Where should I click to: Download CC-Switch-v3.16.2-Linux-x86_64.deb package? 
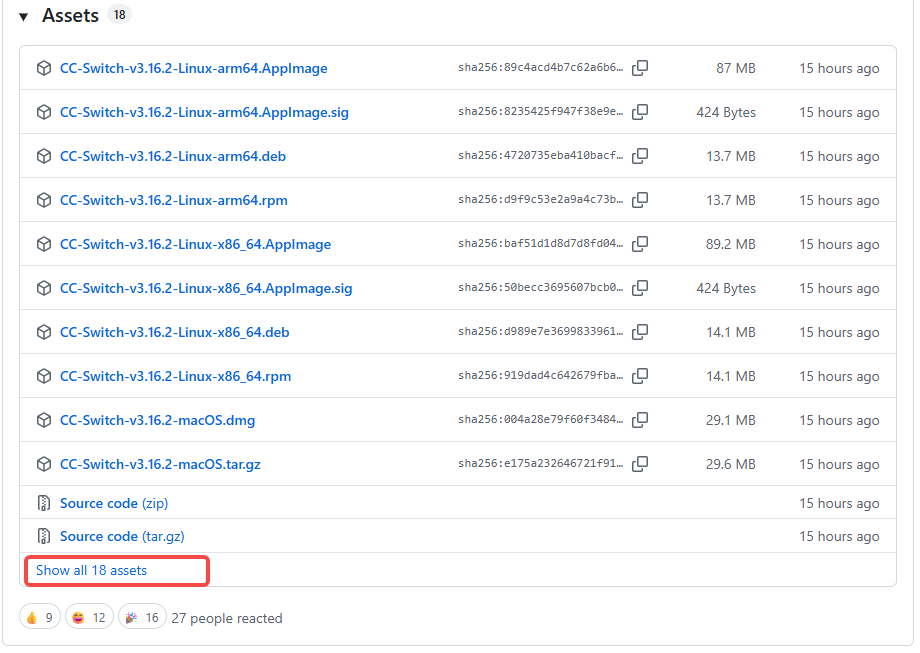[x=174, y=332]
